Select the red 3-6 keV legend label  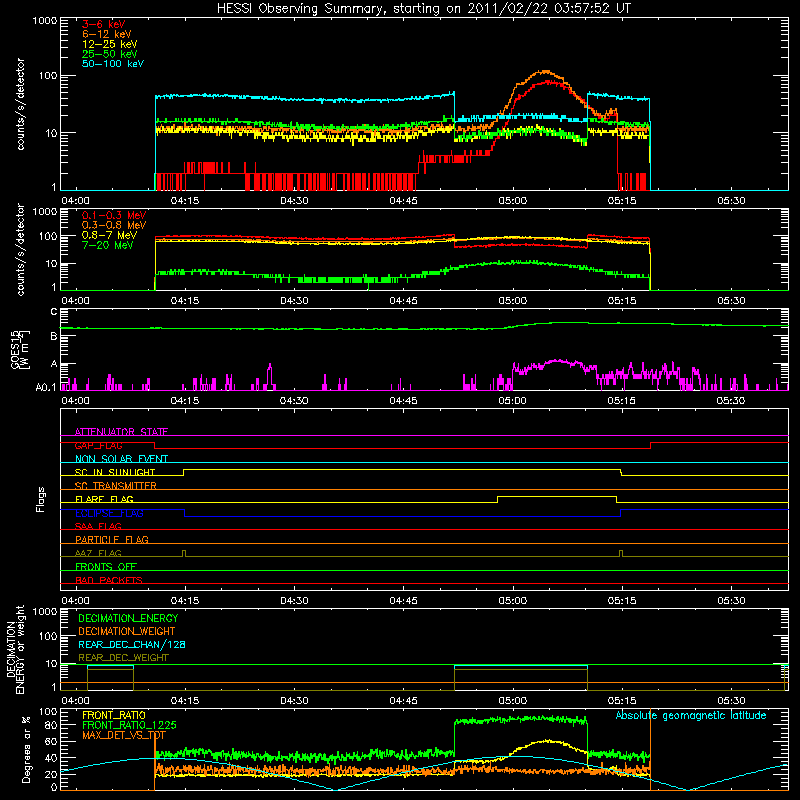point(103,24)
